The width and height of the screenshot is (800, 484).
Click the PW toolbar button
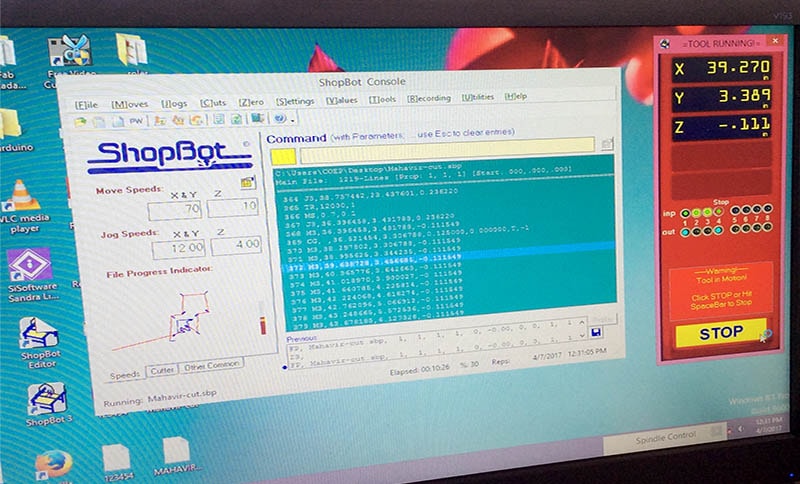pos(135,121)
